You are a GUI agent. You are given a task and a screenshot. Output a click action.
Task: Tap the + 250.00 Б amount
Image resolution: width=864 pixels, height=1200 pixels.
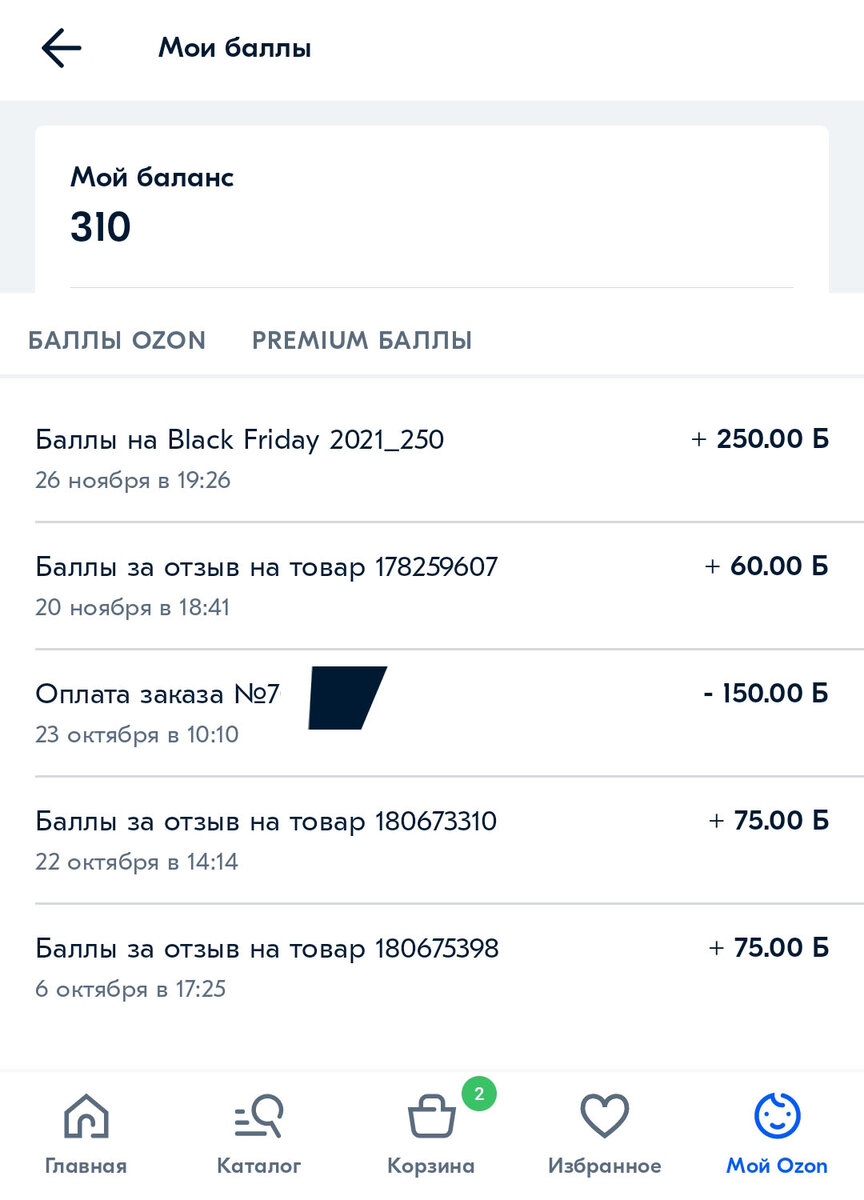coord(760,439)
